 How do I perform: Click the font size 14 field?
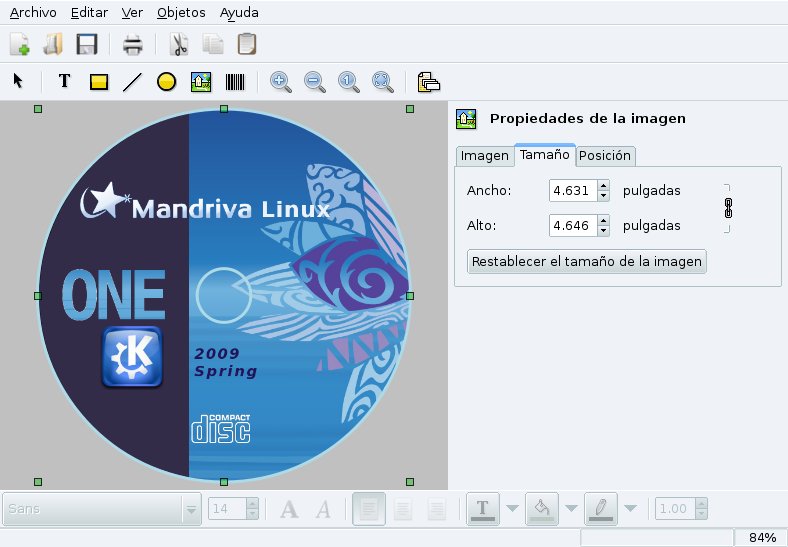point(228,509)
